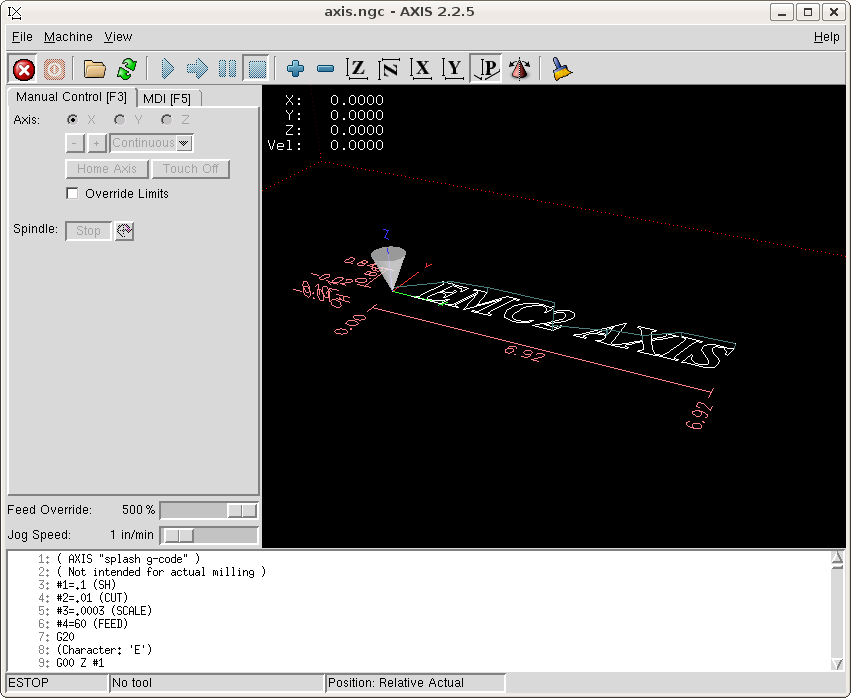Run the program with play icon
The height and width of the screenshot is (698, 851).
(168, 69)
